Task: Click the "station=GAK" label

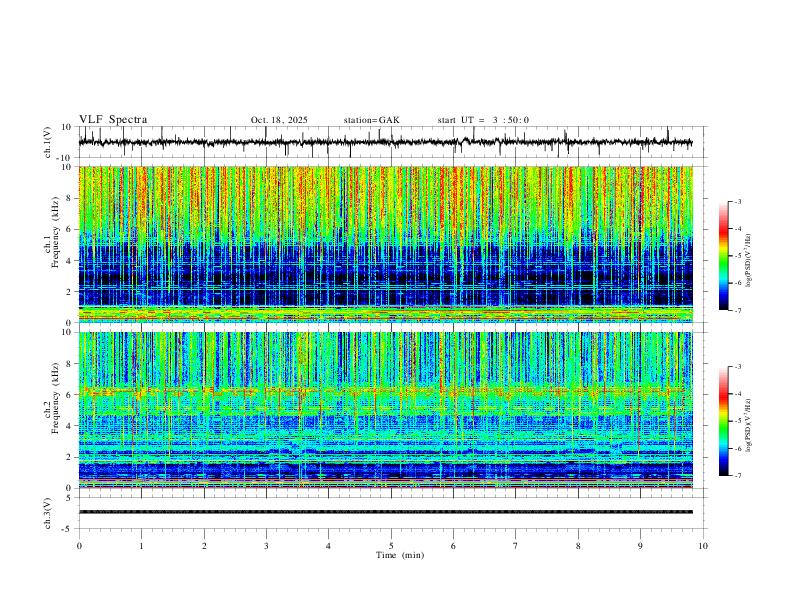Action: tap(371, 120)
